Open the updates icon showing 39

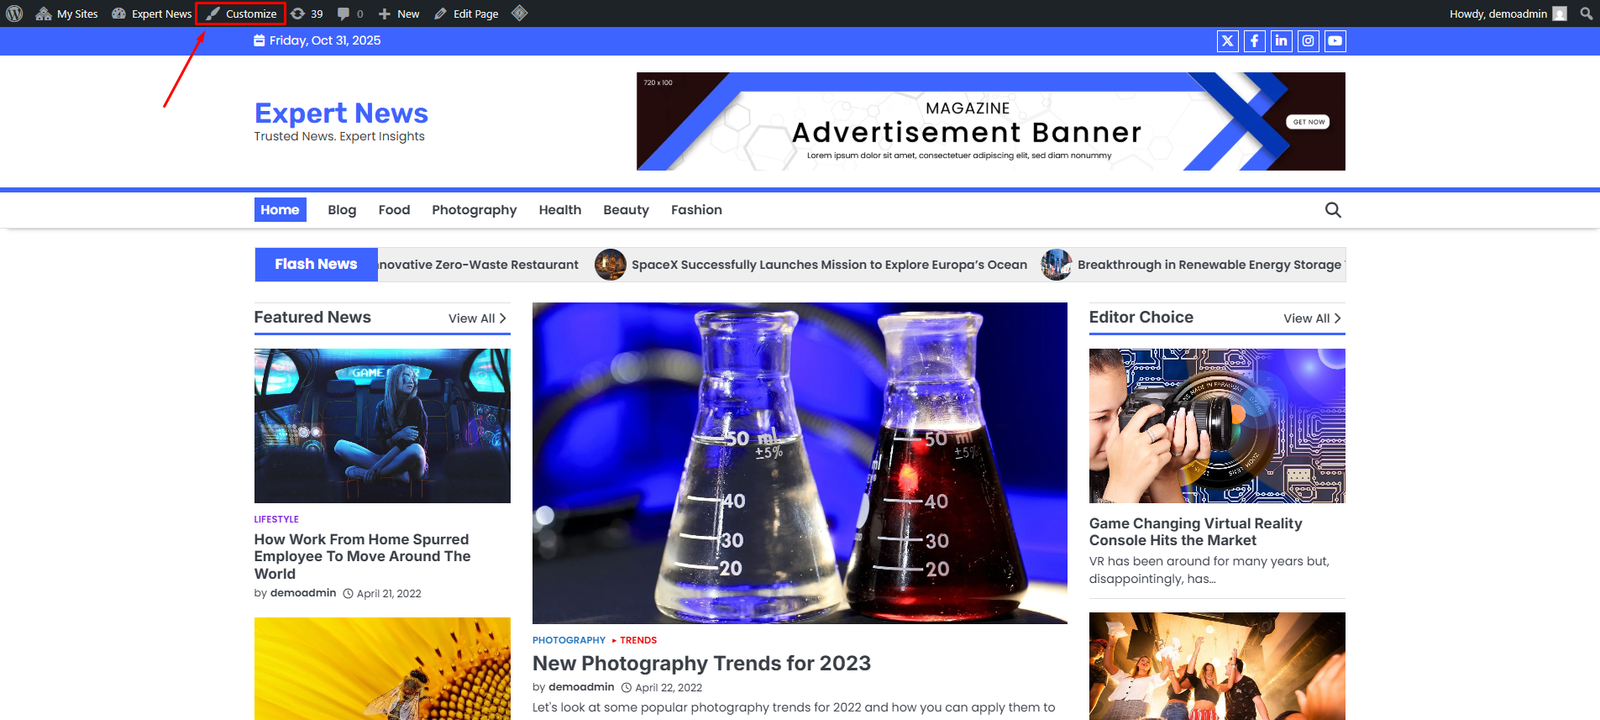(x=307, y=14)
